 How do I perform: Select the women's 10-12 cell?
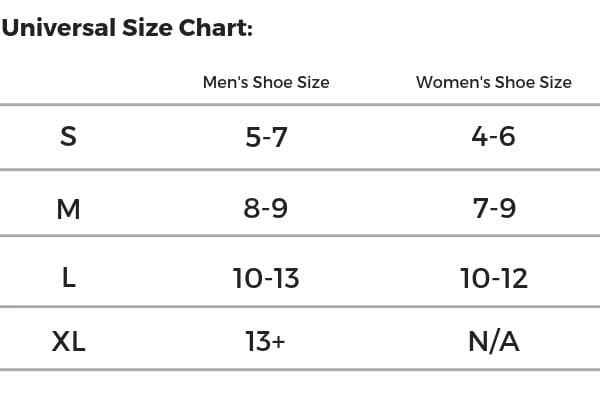click(x=493, y=278)
